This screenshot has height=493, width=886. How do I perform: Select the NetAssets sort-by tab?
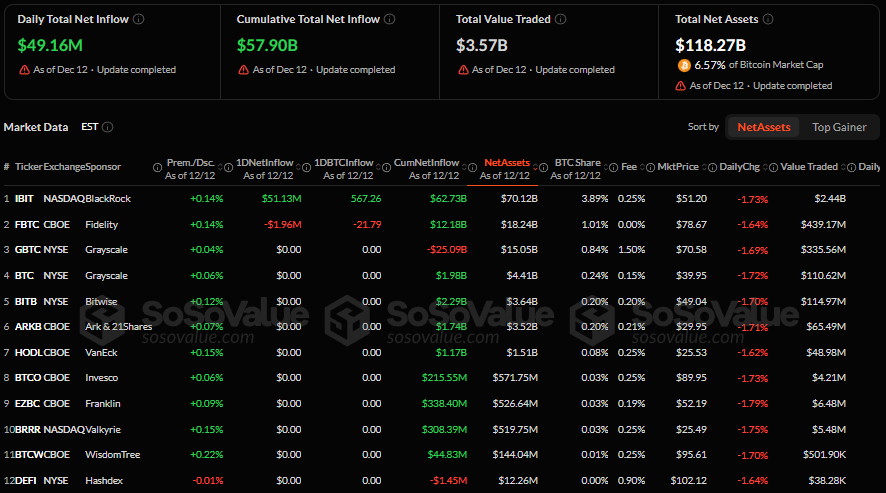pyautogui.click(x=763, y=127)
